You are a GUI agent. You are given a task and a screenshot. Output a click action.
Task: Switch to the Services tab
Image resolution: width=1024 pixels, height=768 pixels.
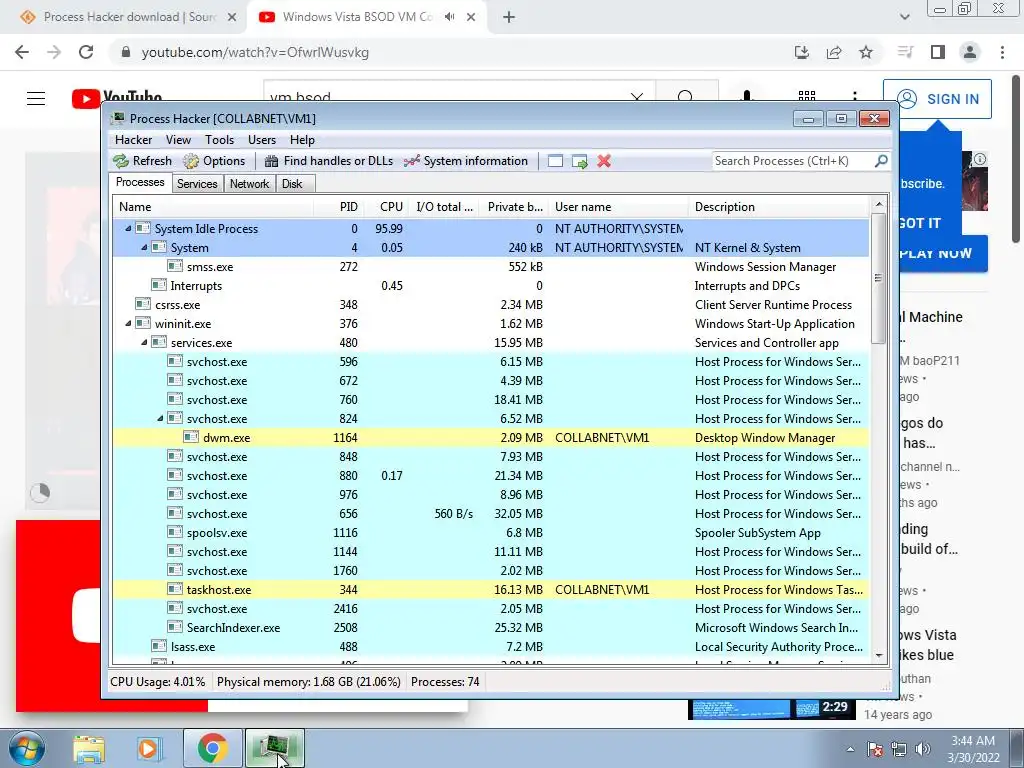click(x=197, y=184)
